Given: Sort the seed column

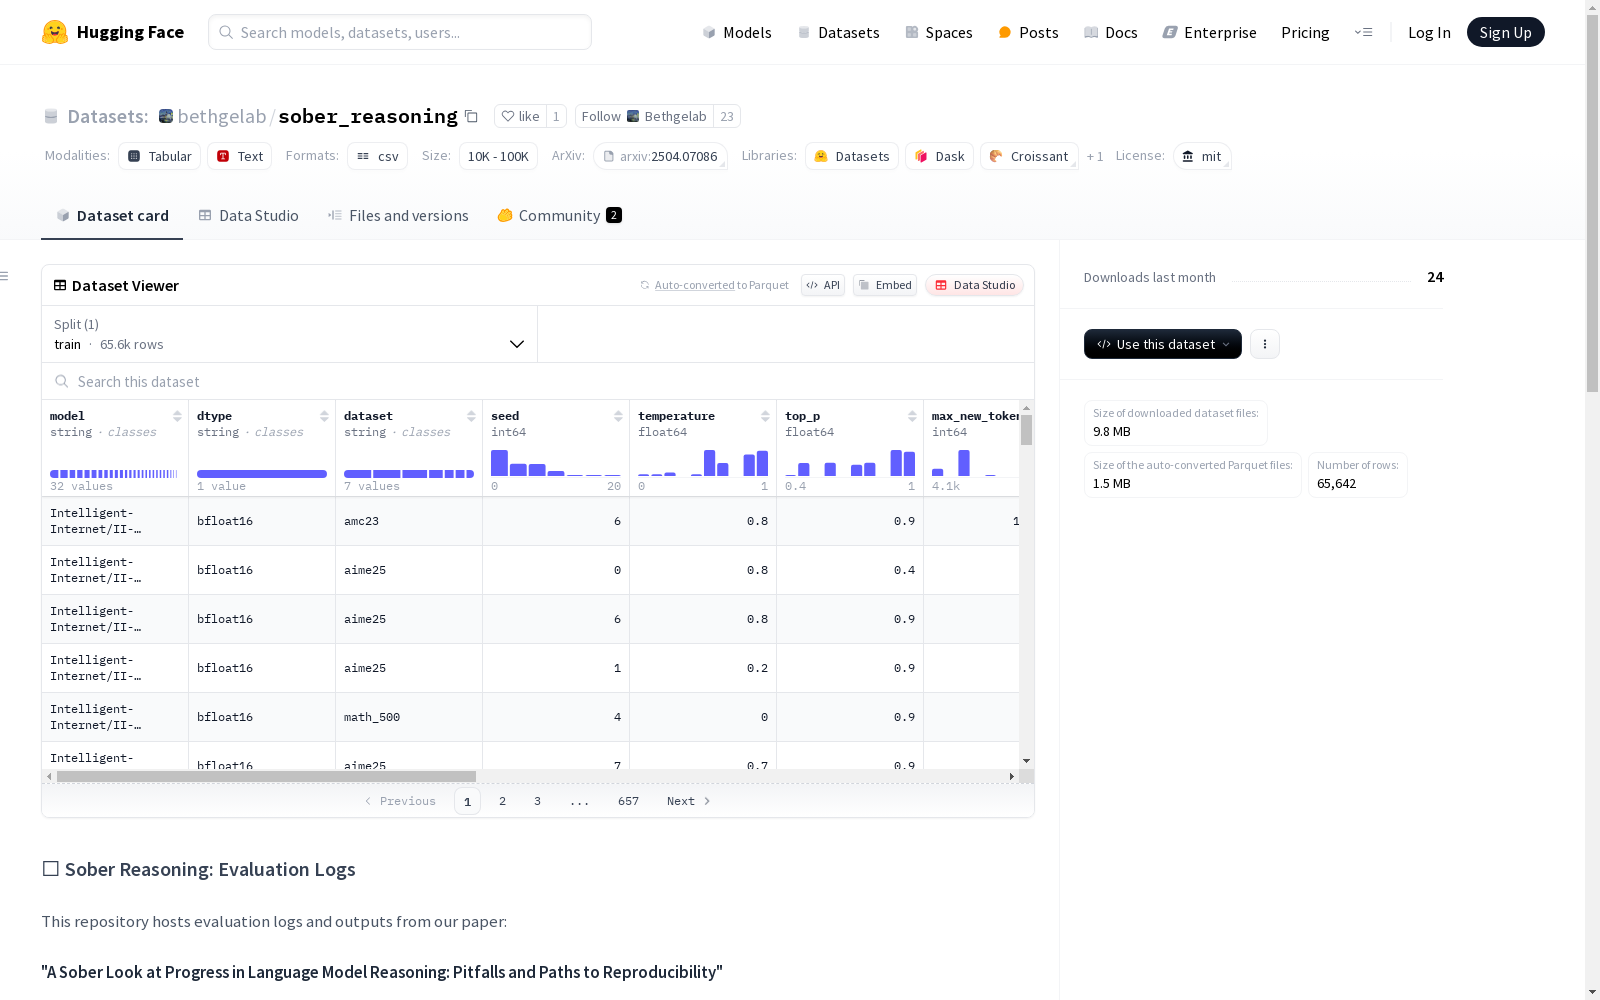Looking at the screenshot, I should [618, 416].
